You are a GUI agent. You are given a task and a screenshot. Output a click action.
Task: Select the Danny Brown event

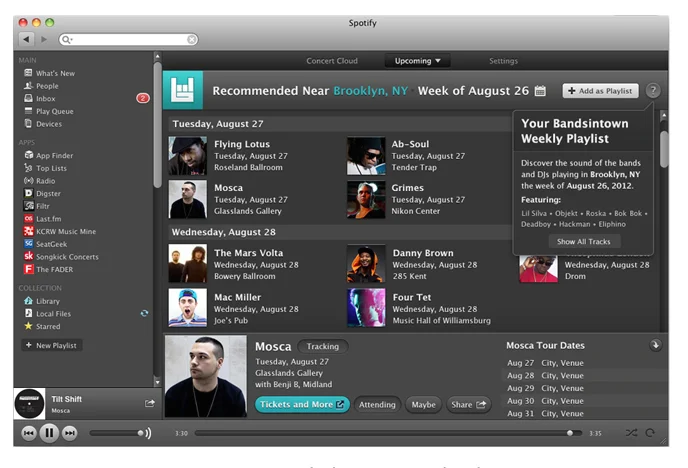pos(413,264)
